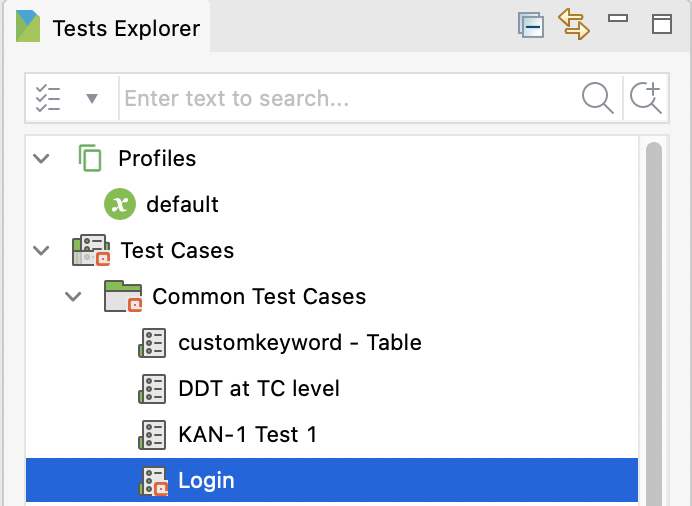Click the Profiles folder icon
The width and height of the screenshot is (692, 506).
(90, 158)
